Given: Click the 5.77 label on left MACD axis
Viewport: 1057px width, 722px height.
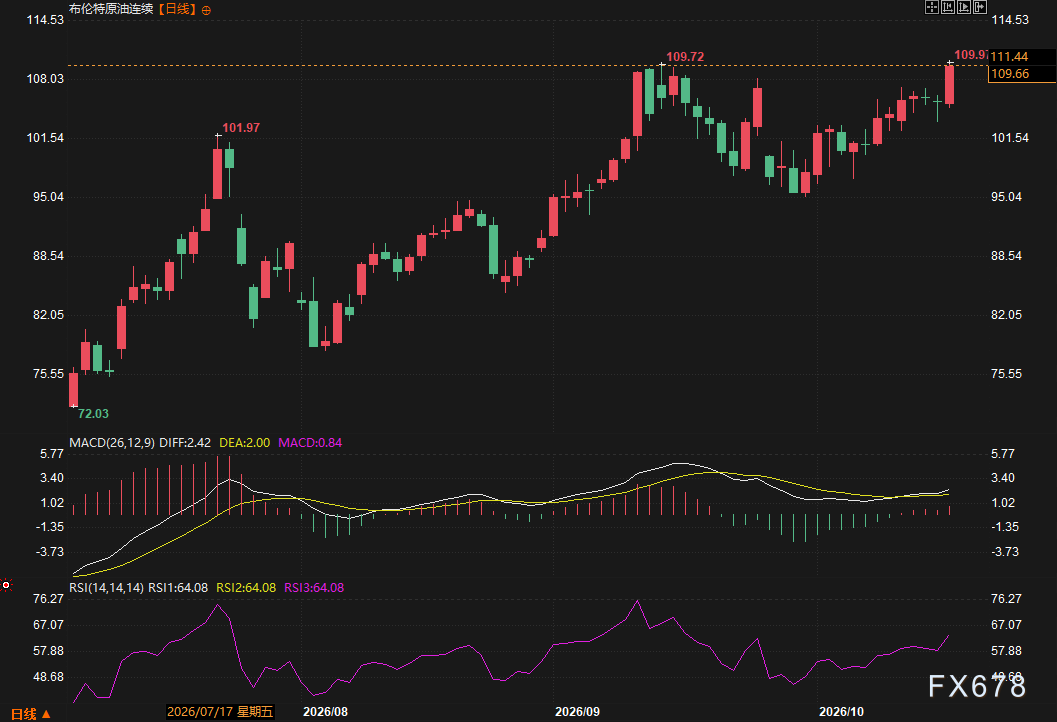Looking at the screenshot, I should click(52, 454).
